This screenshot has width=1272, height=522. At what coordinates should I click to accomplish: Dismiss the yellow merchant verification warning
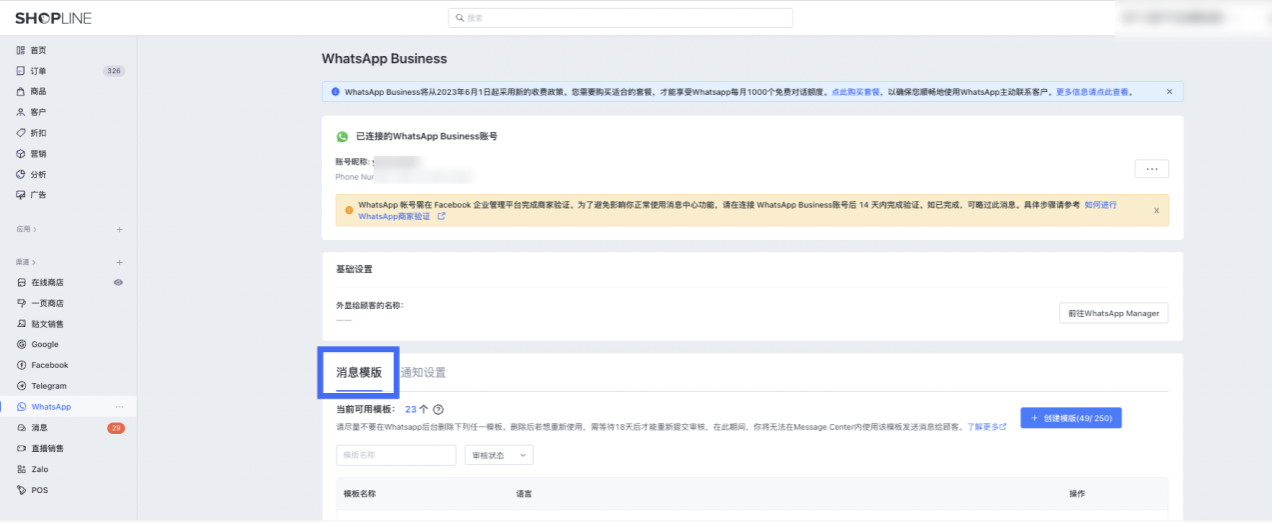[1156, 210]
